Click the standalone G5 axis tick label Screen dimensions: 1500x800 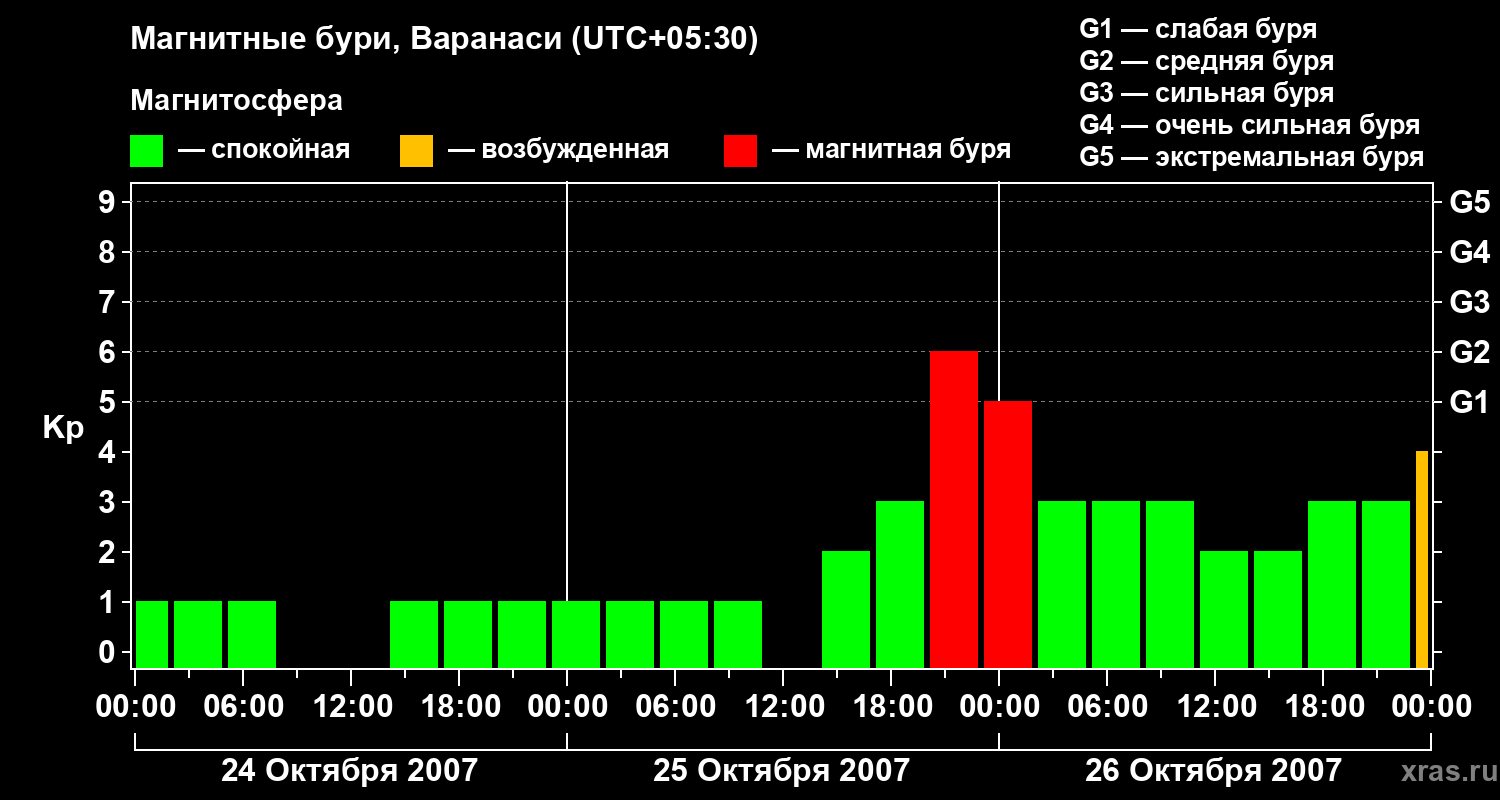tap(1469, 202)
